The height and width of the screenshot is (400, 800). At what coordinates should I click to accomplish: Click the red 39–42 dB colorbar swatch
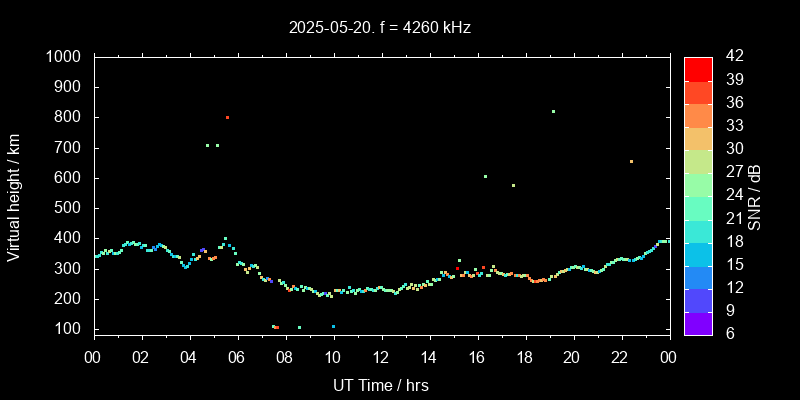pos(698,68)
